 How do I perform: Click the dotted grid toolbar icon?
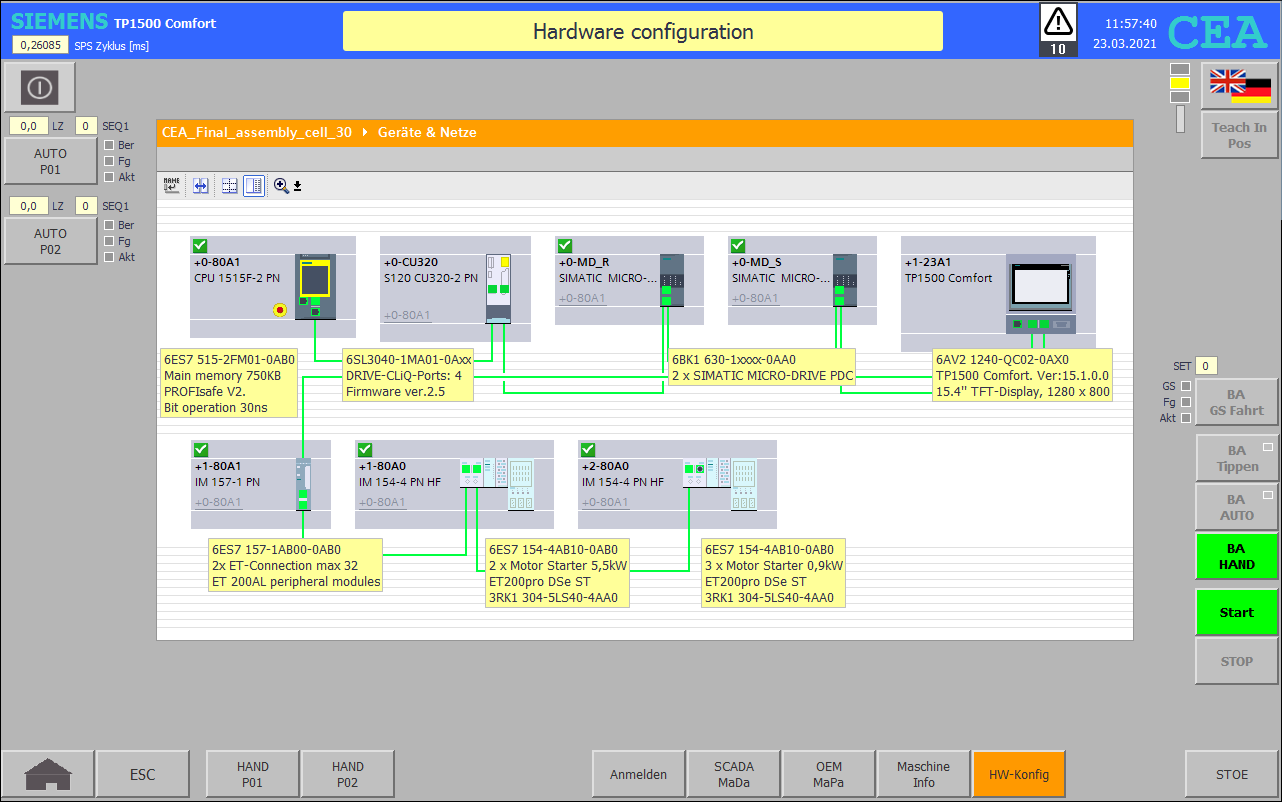(x=228, y=186)
